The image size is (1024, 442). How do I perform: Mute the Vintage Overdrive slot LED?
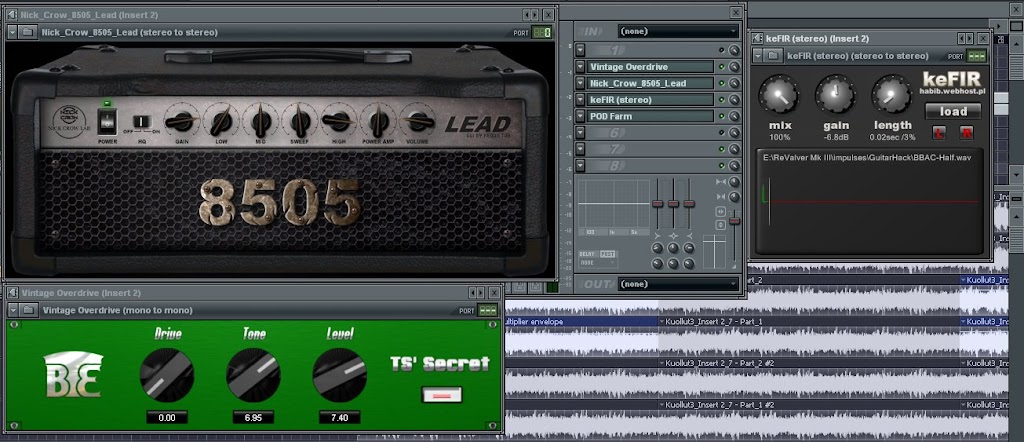tap(722, 67)
